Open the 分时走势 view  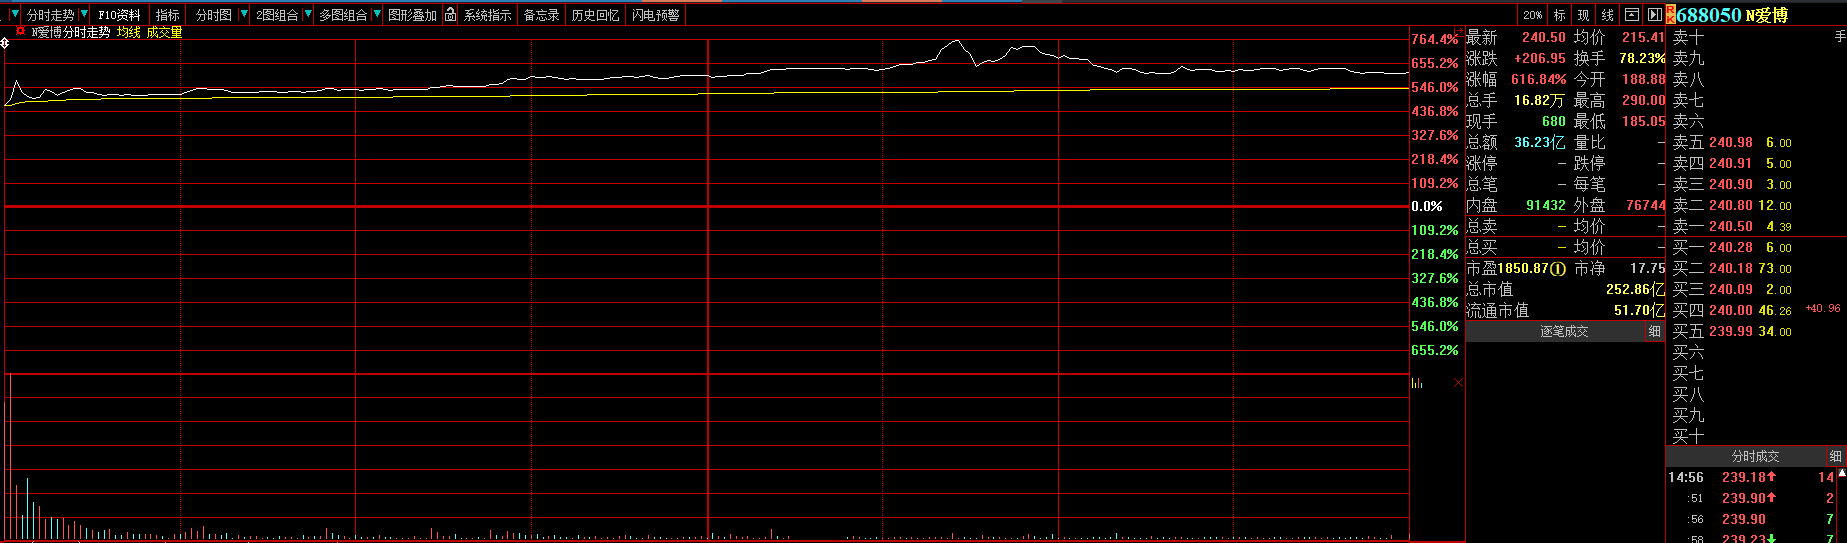click(x=50, y=15)
